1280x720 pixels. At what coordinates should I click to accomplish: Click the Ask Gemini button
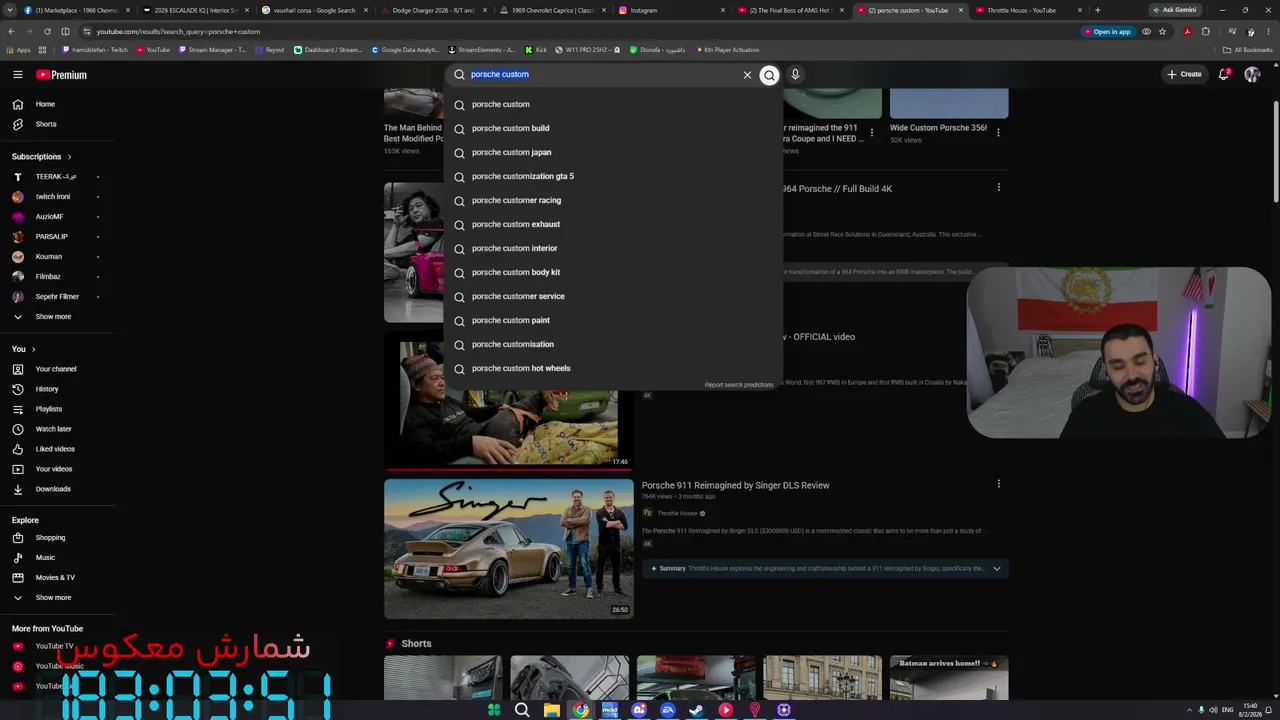pyautogui.click(x=1174, y=10)
